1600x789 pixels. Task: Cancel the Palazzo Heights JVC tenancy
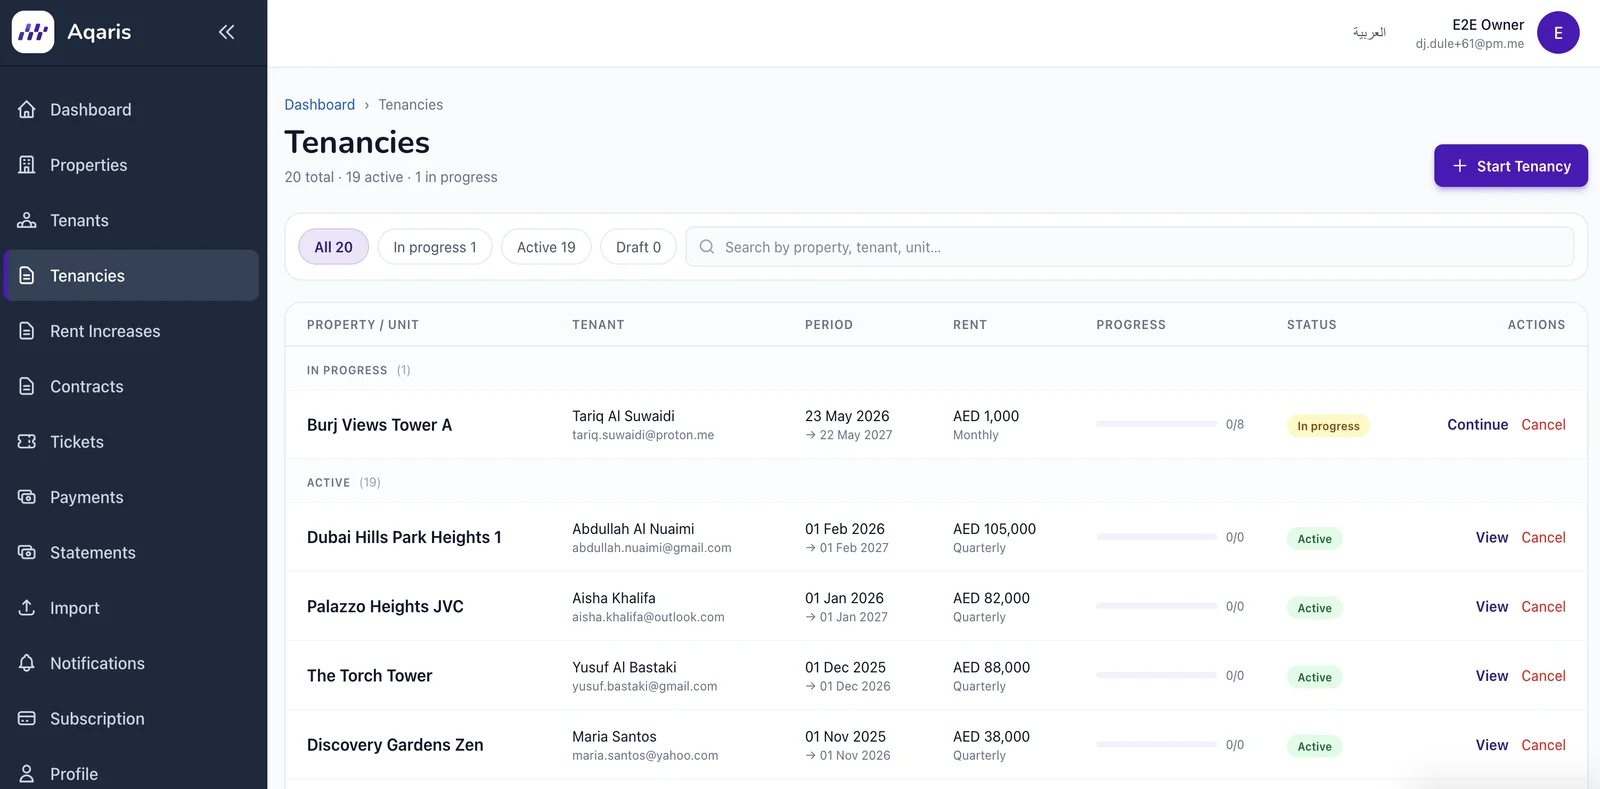[x=1543, y=607]
